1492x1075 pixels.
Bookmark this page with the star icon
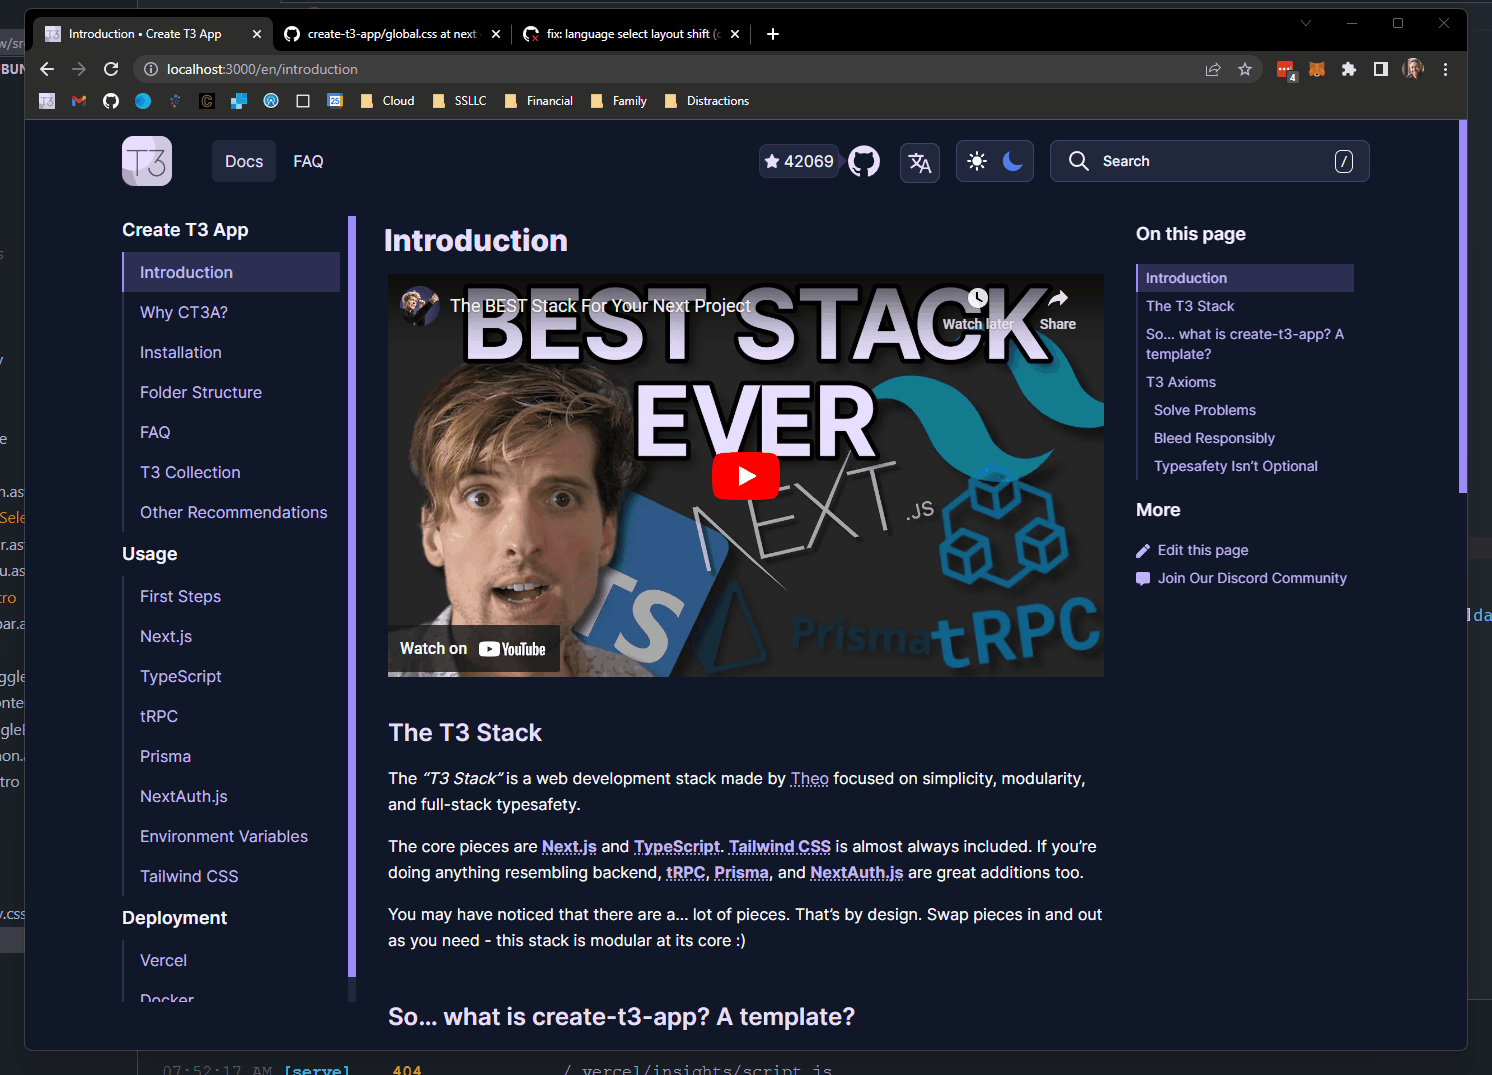coord(1245,69)
